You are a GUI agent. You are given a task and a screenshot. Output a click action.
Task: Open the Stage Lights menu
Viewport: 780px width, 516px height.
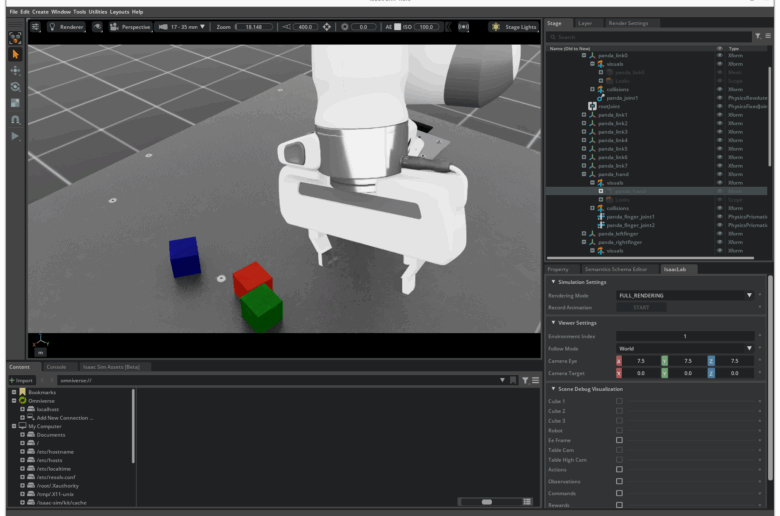tap(514, 27)
